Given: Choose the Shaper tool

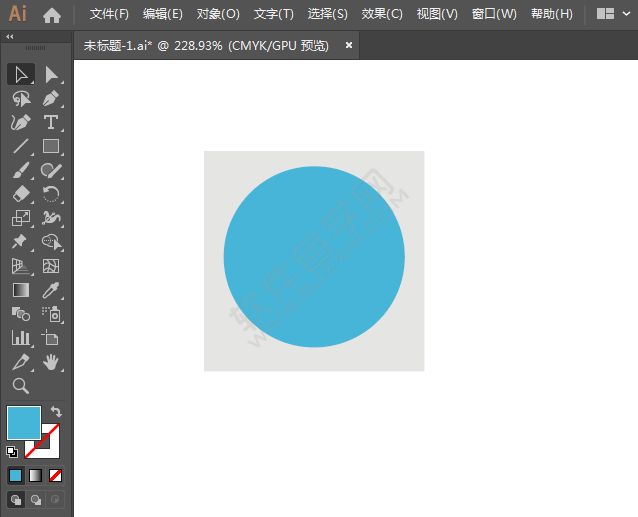Looking at the screenshot, I should click(x=51, y=170).
